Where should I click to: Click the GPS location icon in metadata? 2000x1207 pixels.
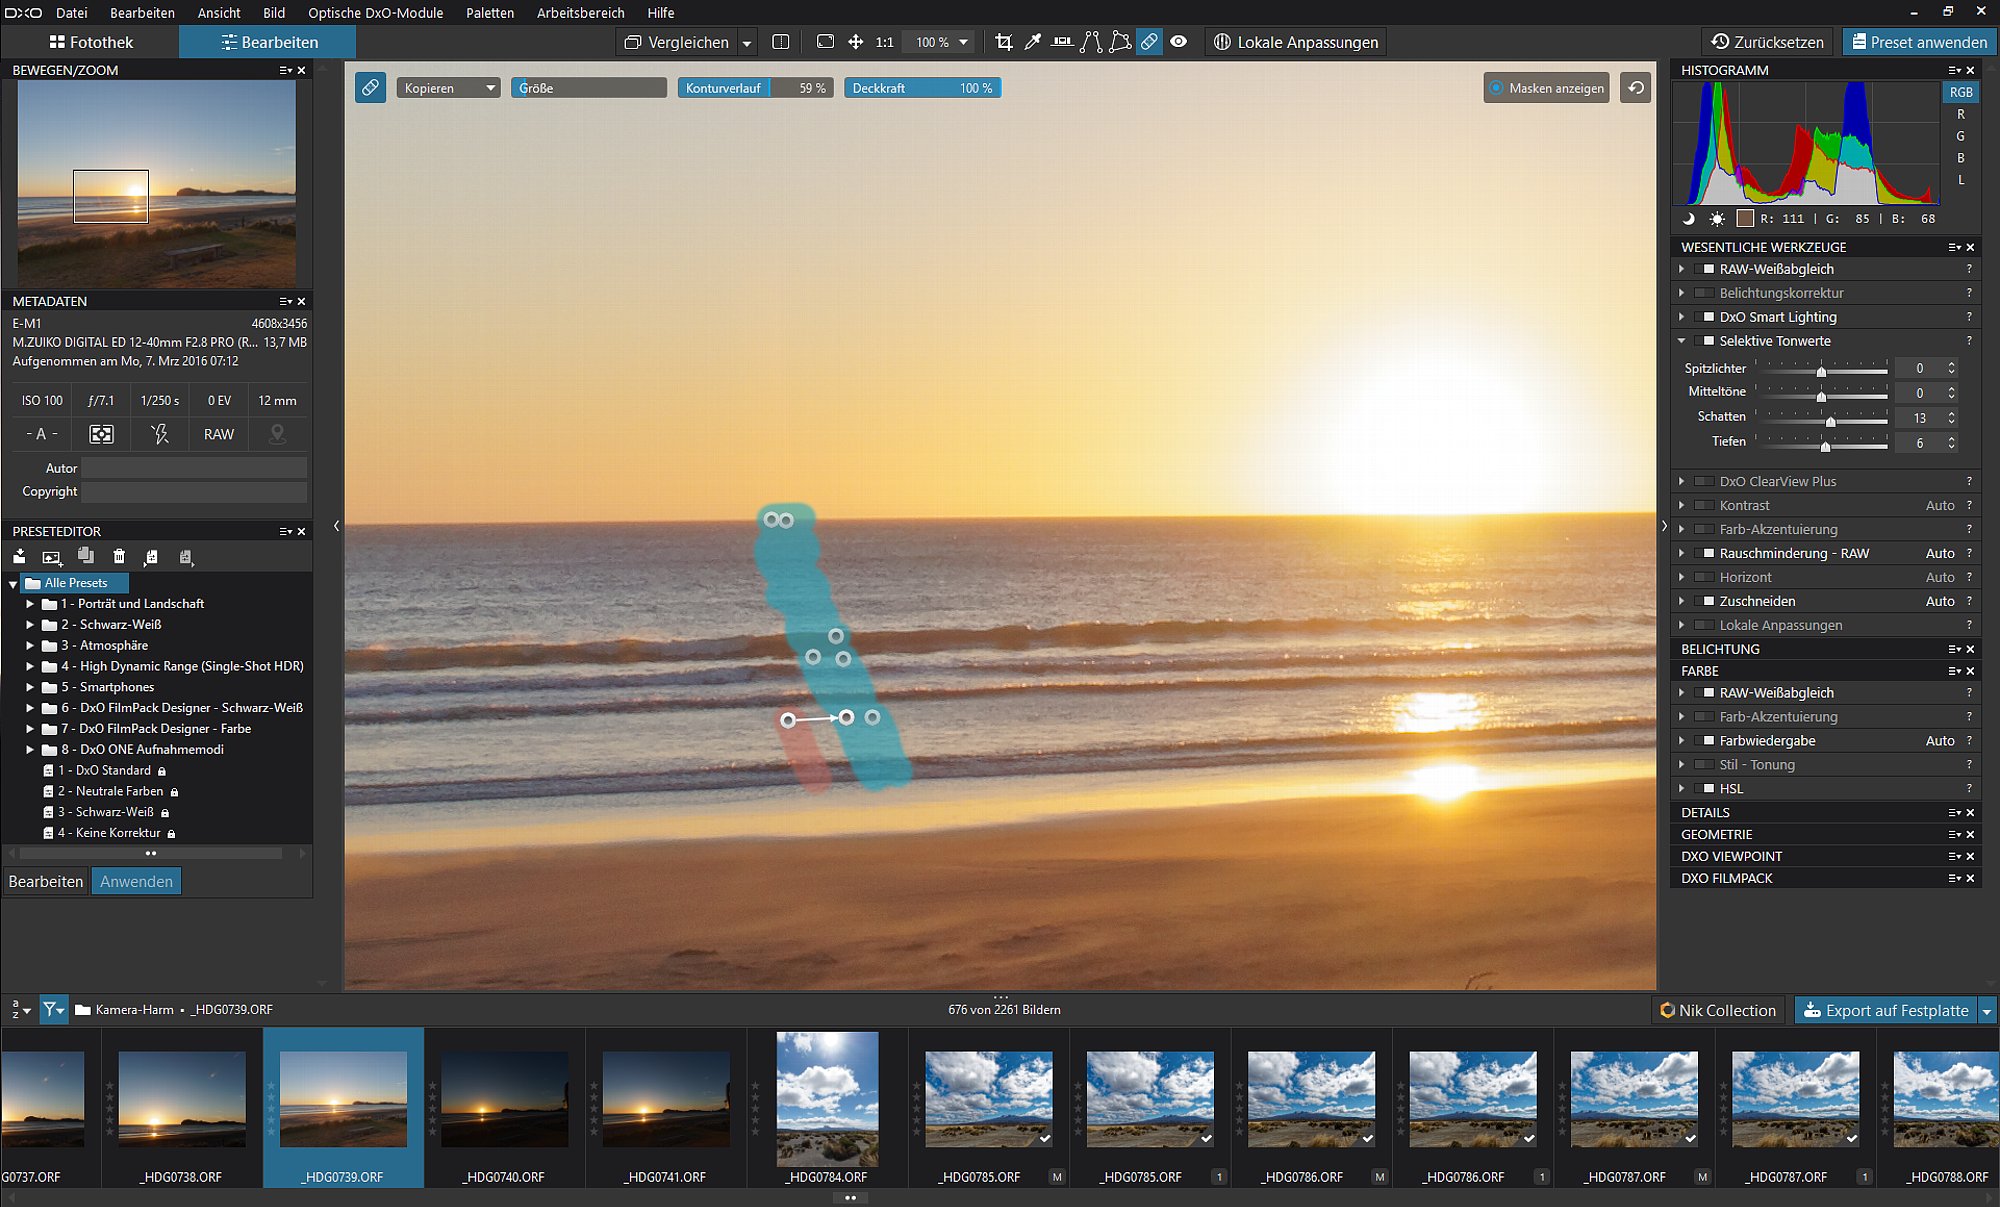point(277,434)
